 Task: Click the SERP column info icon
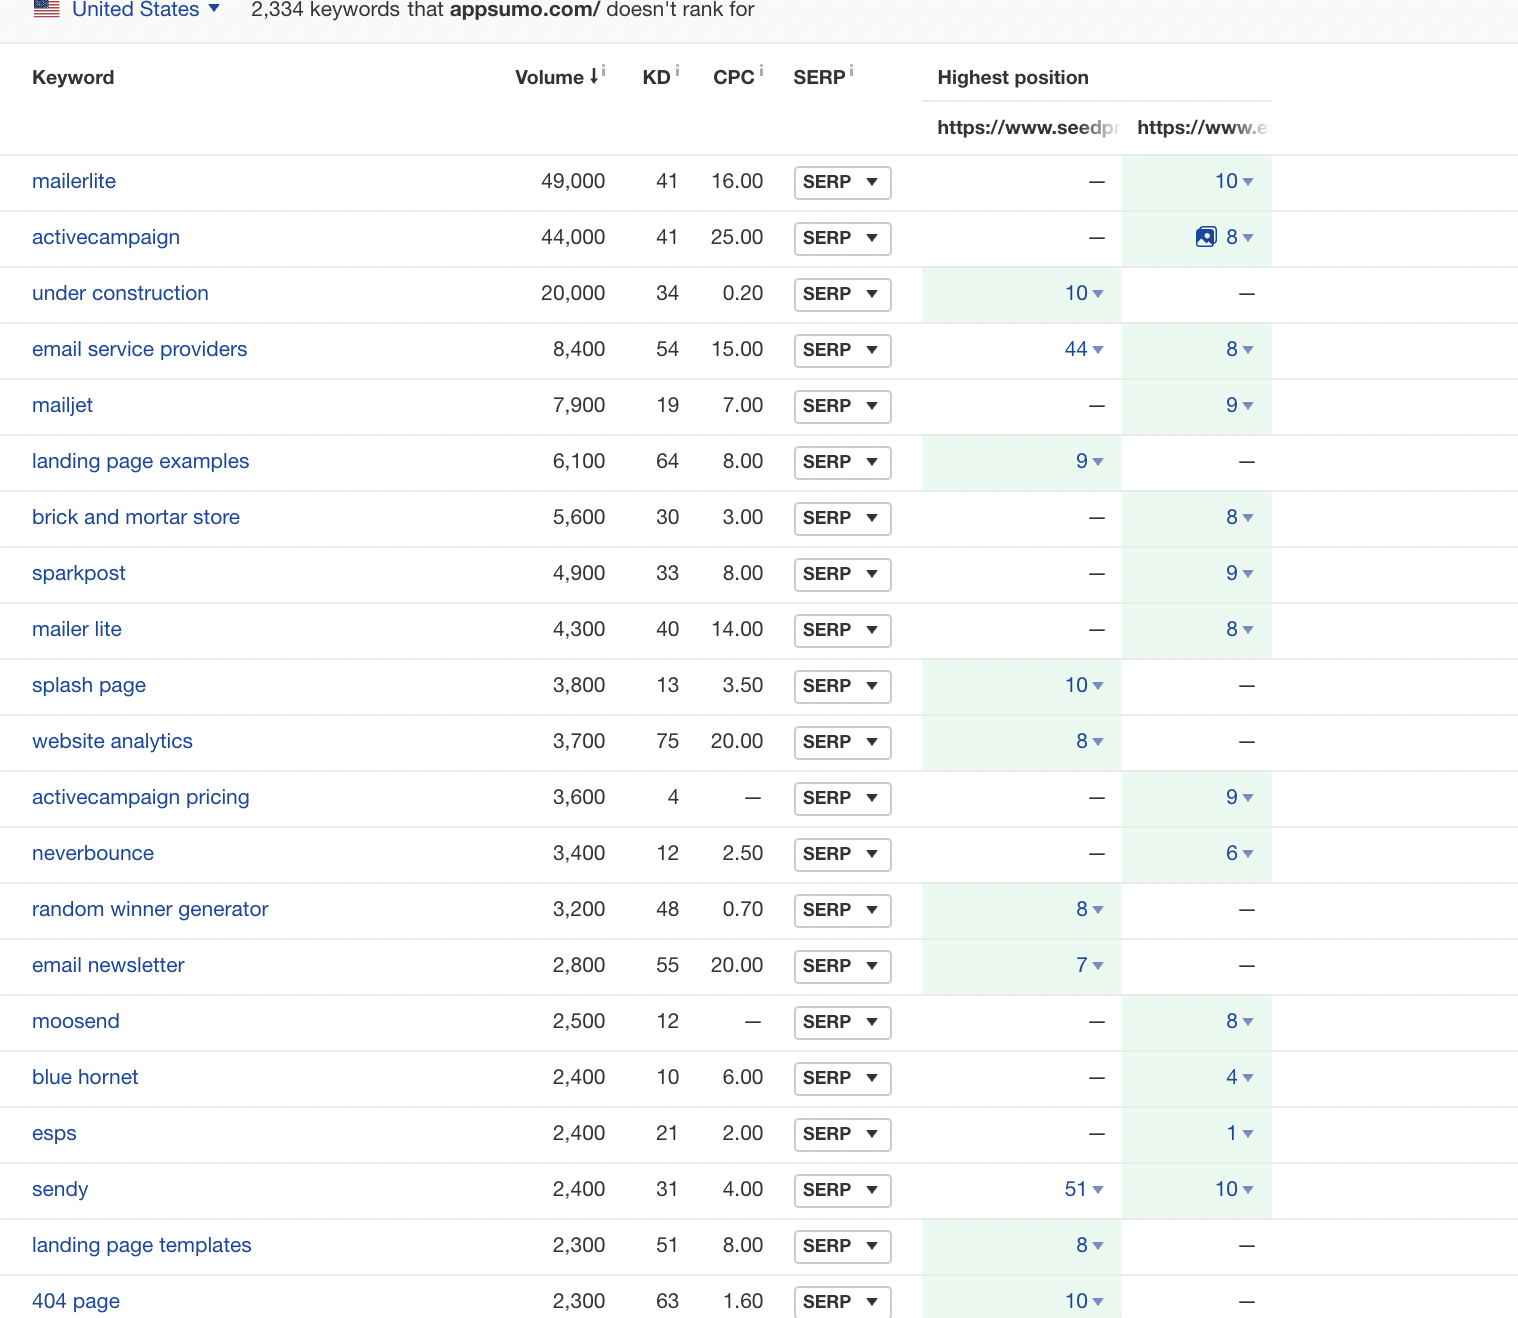tap(851, 70)
